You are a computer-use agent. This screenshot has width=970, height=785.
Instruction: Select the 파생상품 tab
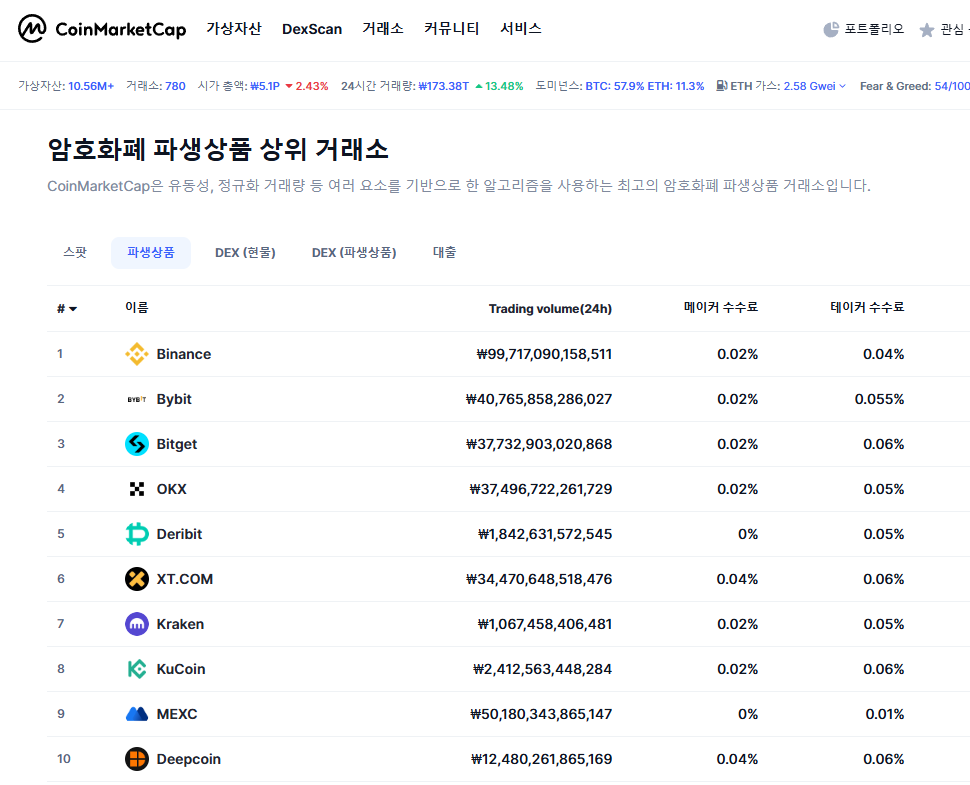(x=151, y=252)
